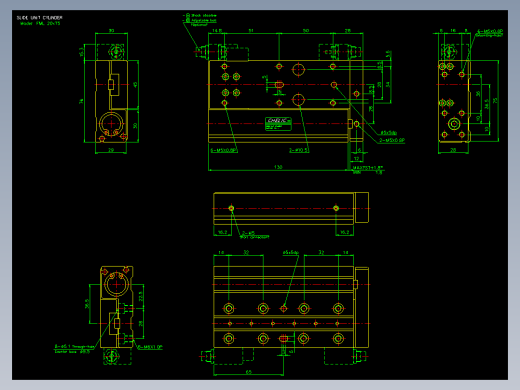The width and height of the screenshot is (520, 390).
Task: Click the '50' dimension above front view
Action: (x=306, y=30)
